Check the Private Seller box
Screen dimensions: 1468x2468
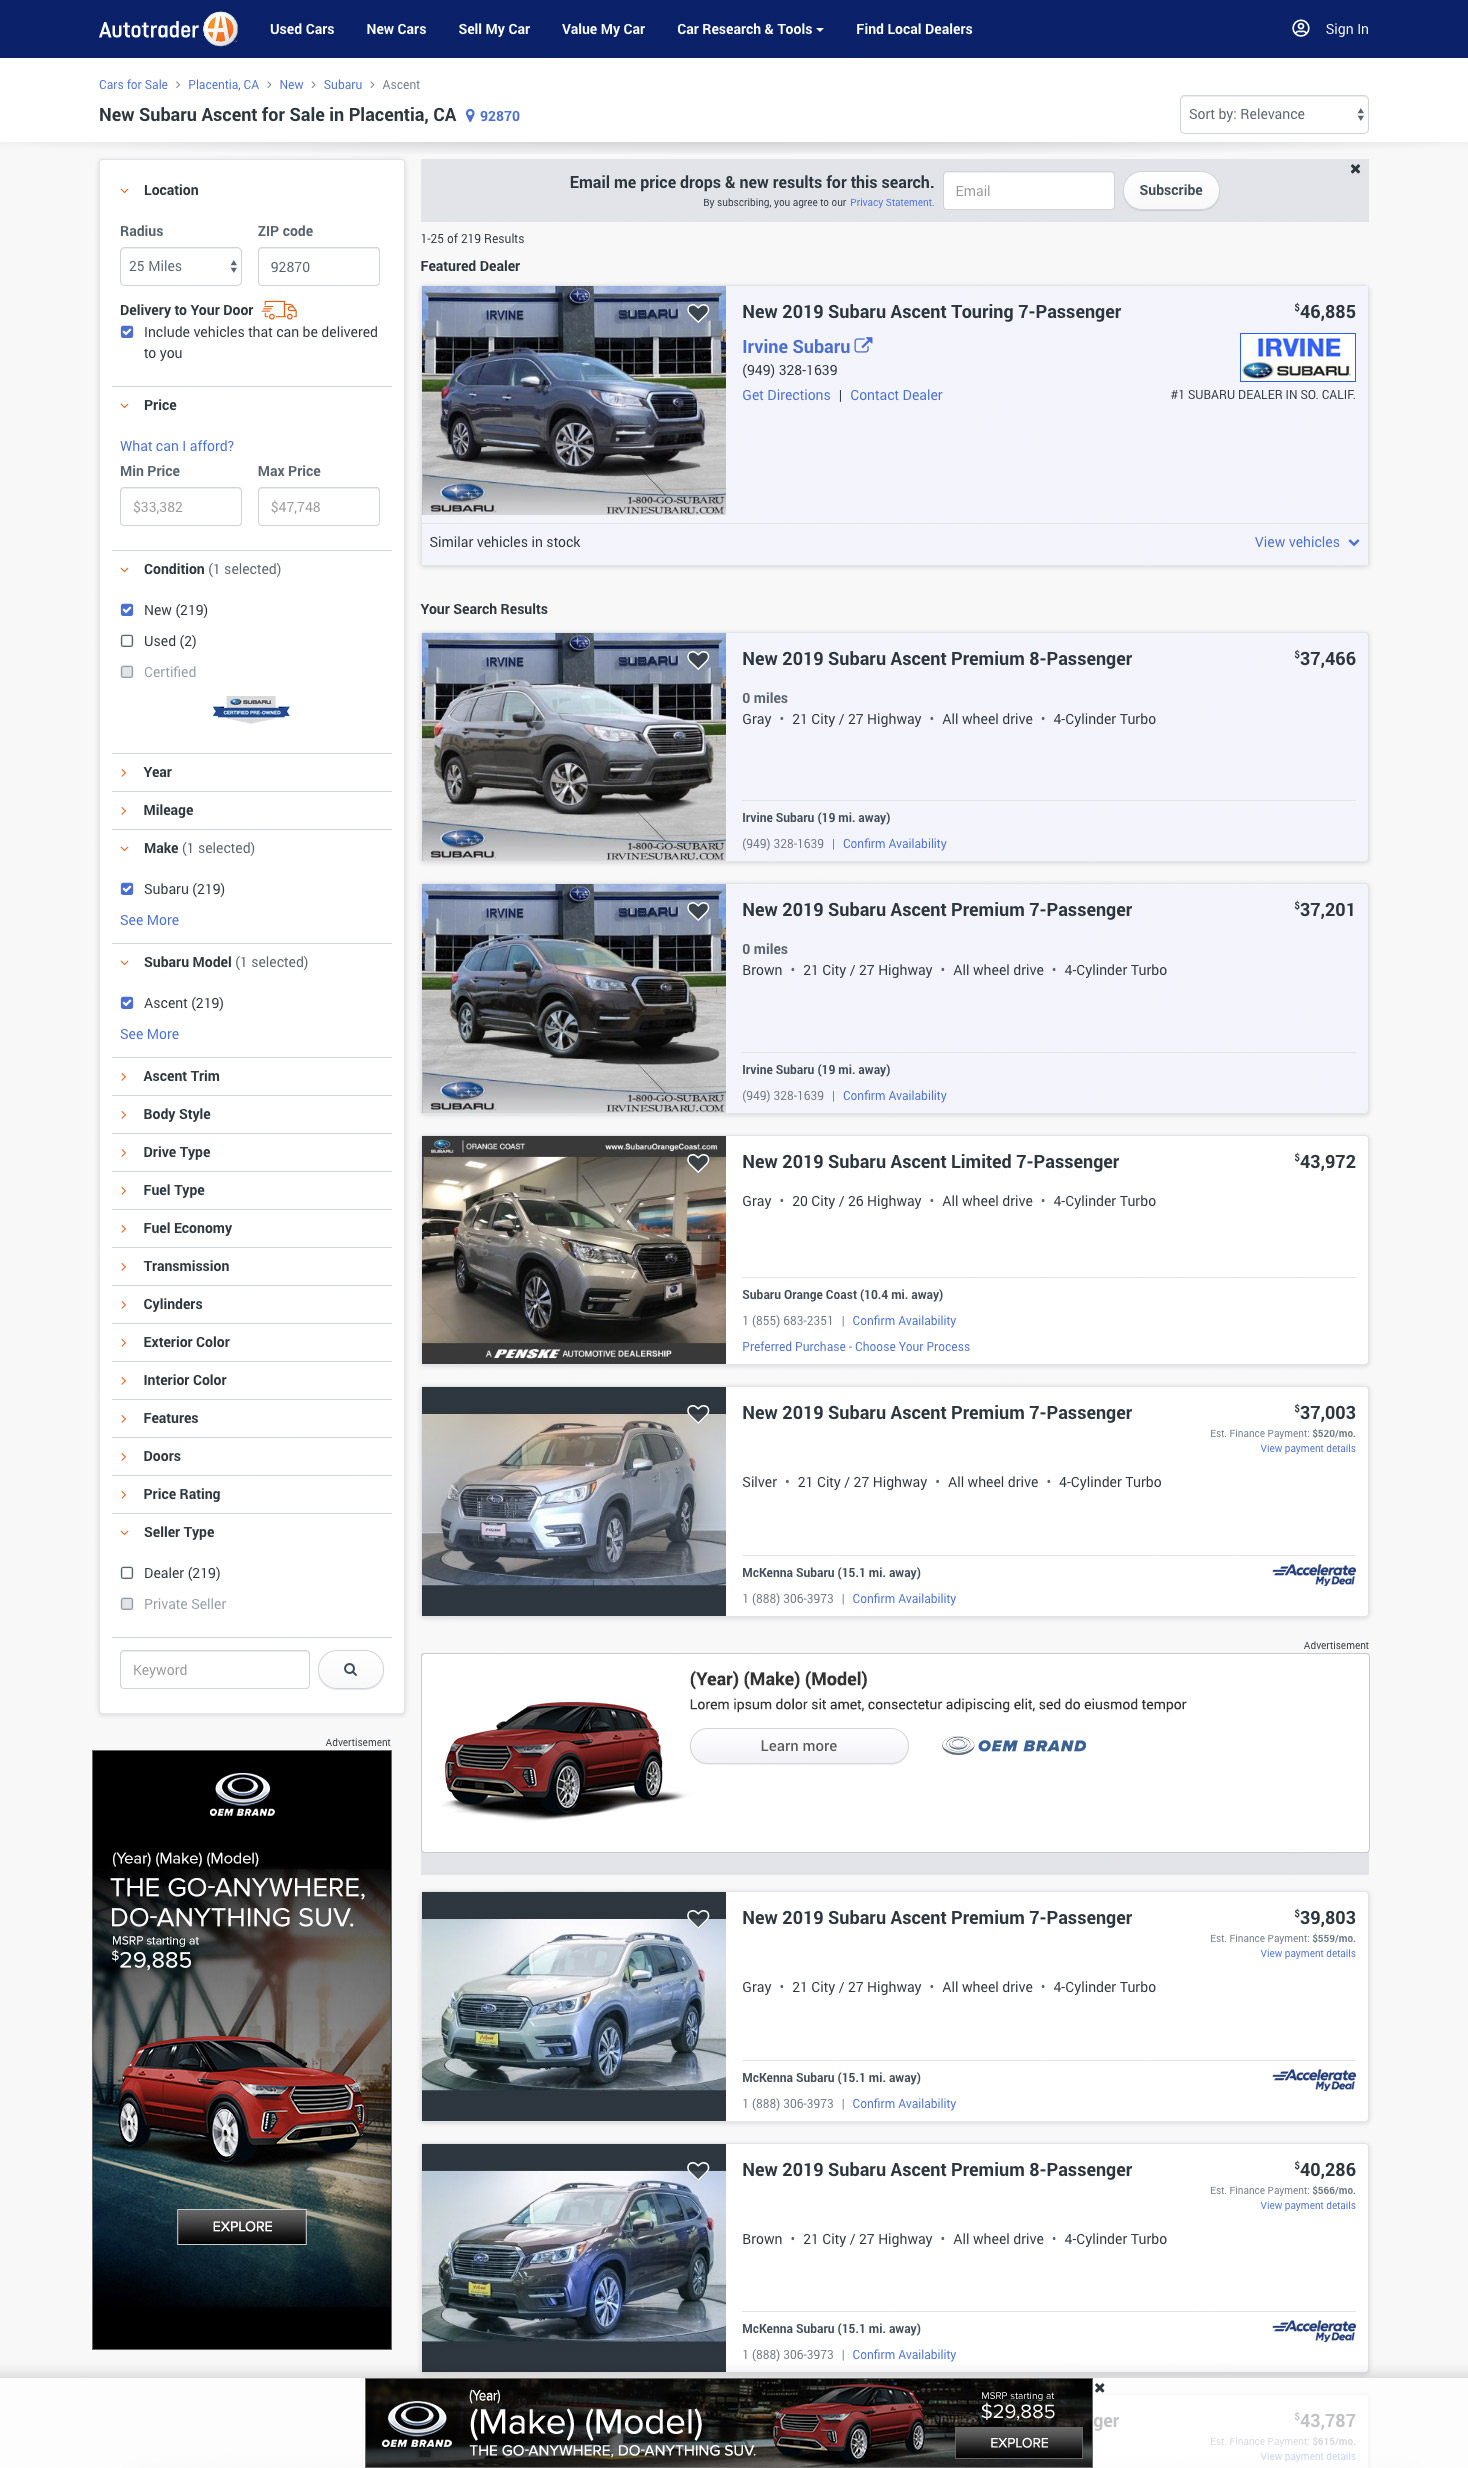[x=127, y=1604]
